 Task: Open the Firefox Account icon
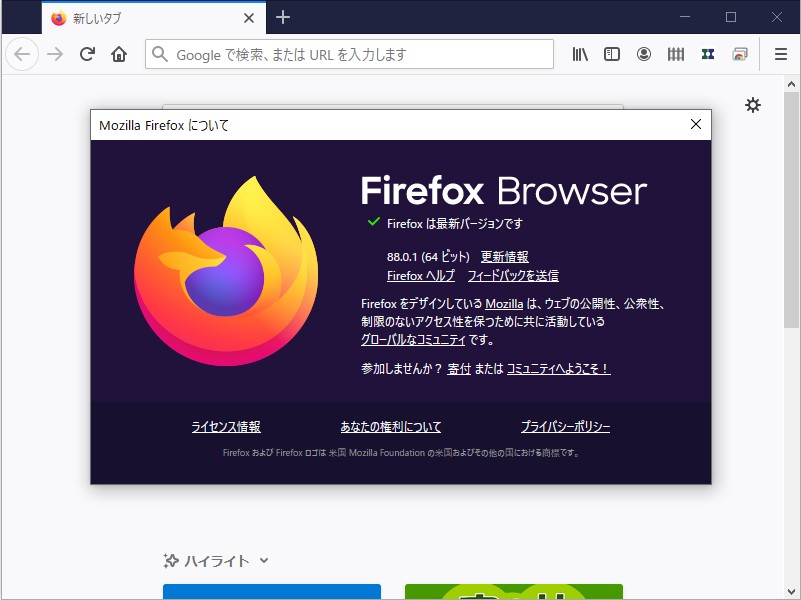tap(644, 54)
